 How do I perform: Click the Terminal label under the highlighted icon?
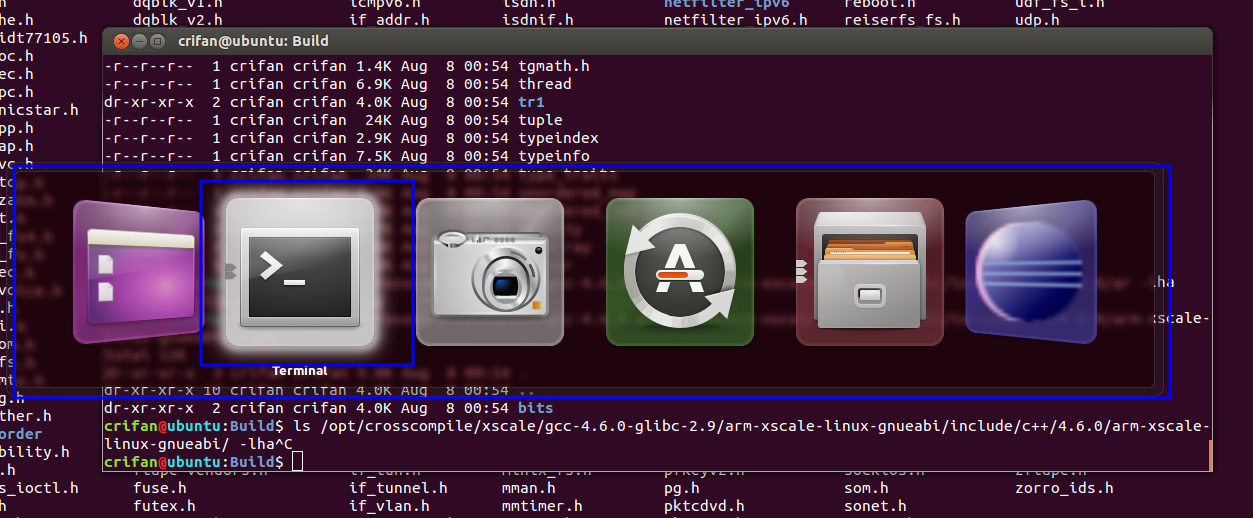pyautogui.click(x=300, y=371)
